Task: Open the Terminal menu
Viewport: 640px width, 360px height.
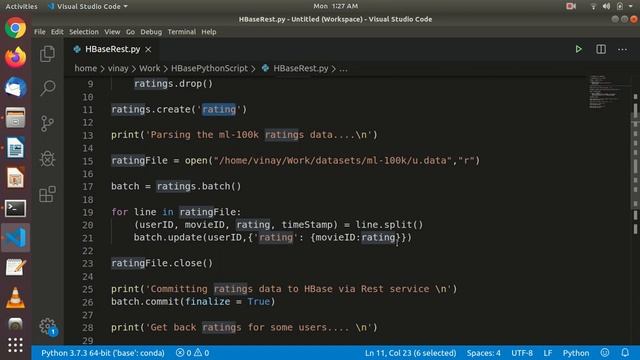Action: click(x=182, y=32)
